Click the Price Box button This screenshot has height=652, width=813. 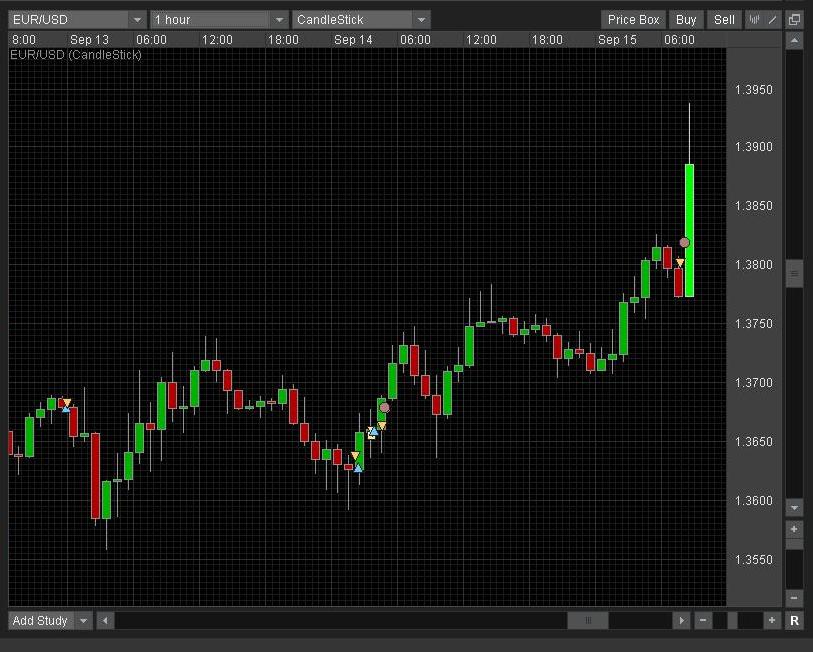[634, 20]
